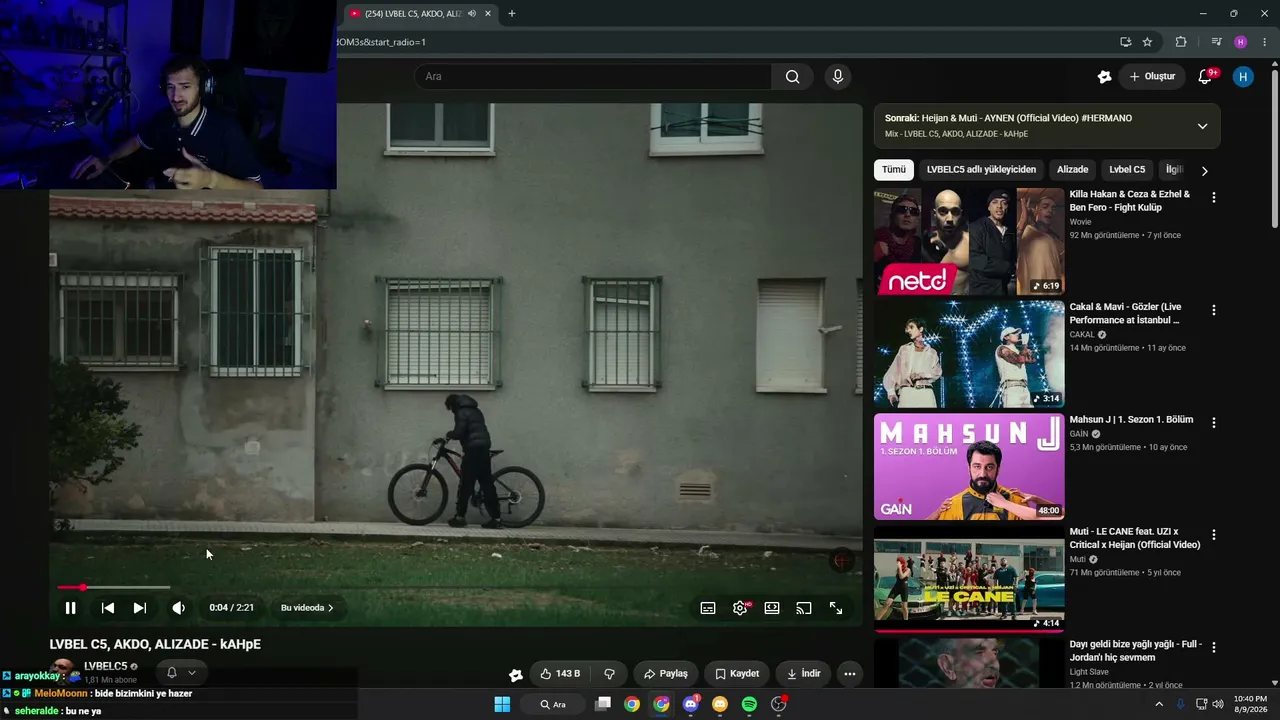
Task: Open Spotify from the taskbar
Action: click(x=749, y=704)
